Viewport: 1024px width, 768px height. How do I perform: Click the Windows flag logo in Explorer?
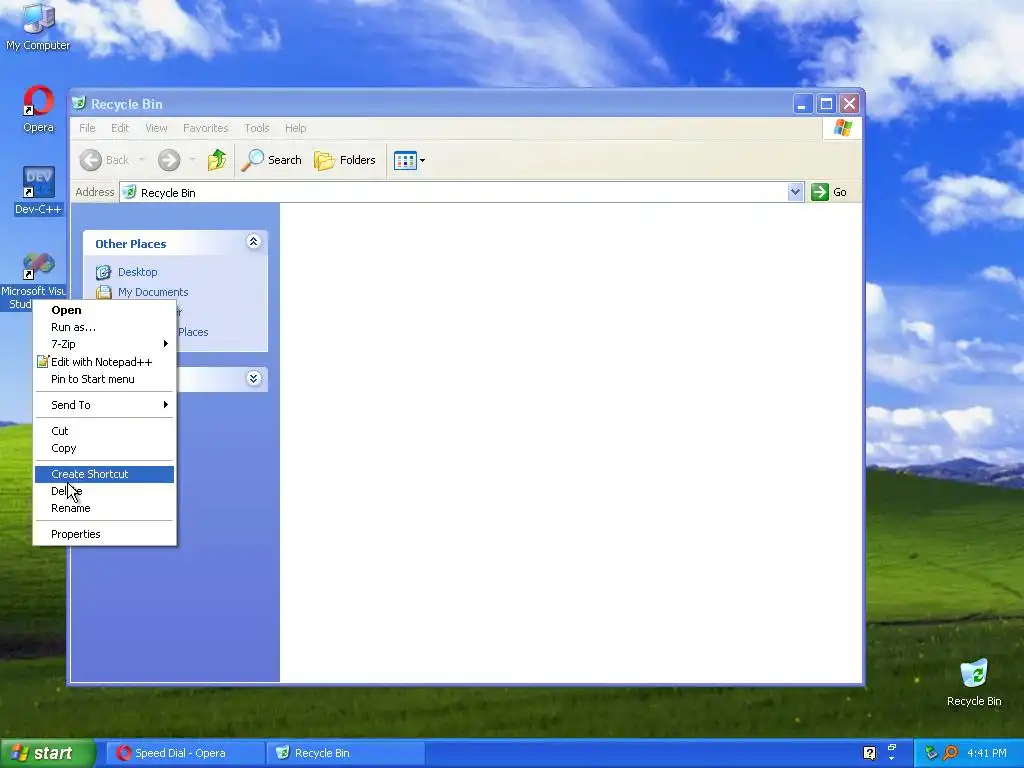pos(842,127)
